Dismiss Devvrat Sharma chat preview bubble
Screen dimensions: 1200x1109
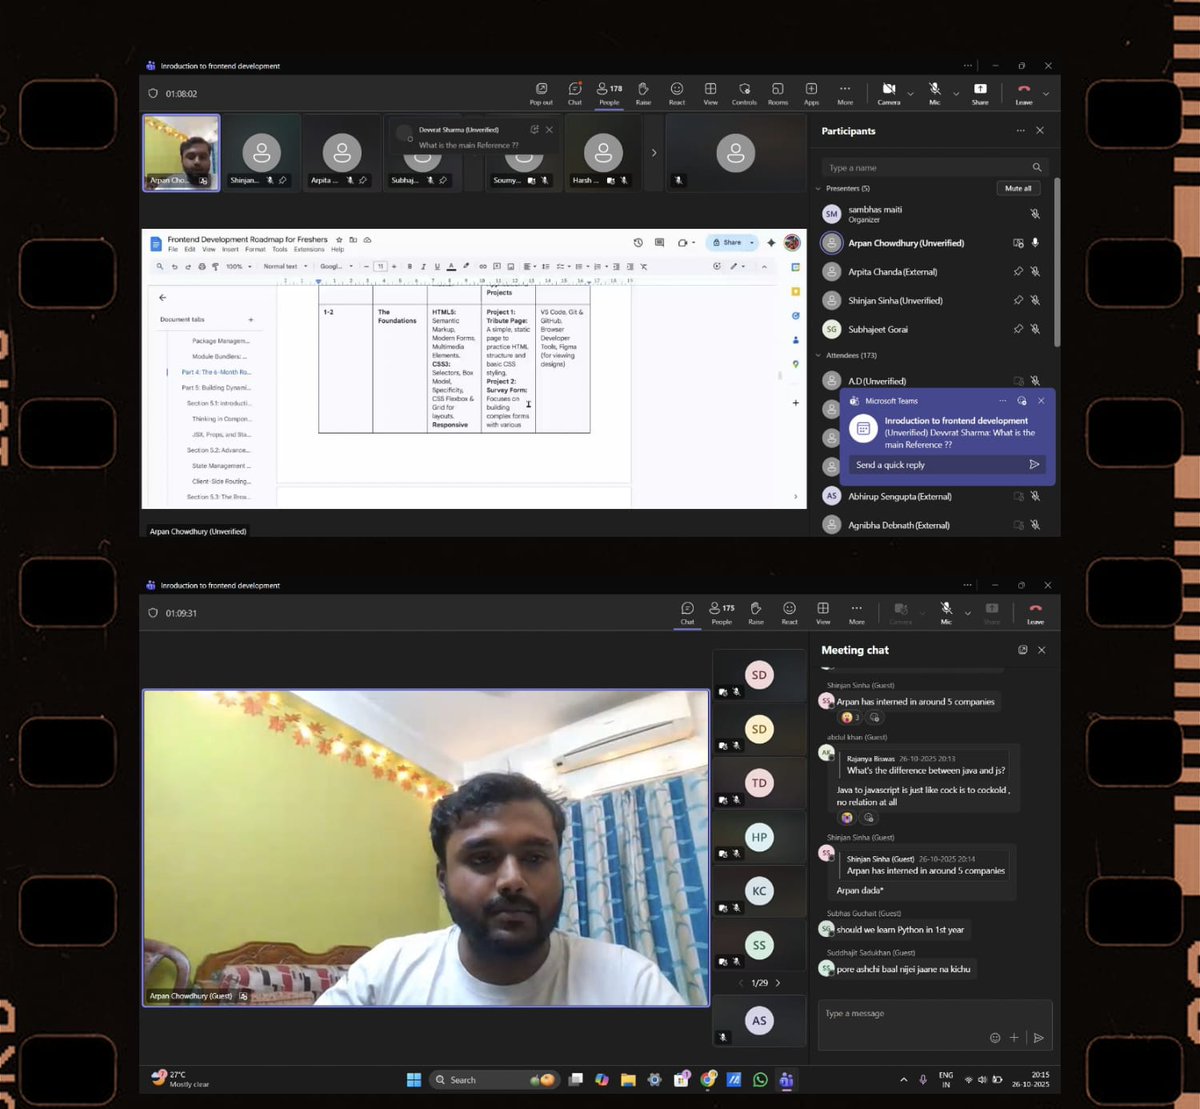tap(549, 130)
